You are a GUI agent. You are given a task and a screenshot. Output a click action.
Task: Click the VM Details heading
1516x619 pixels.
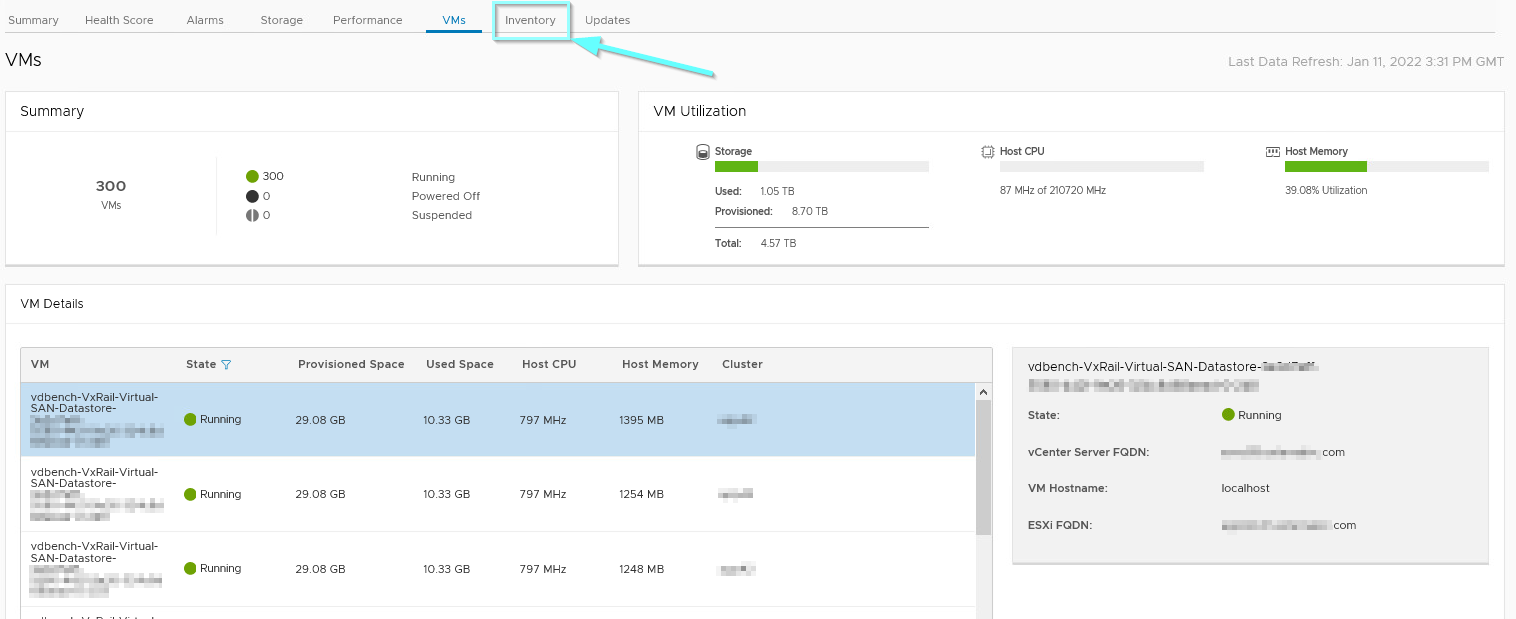click(52, 304)
